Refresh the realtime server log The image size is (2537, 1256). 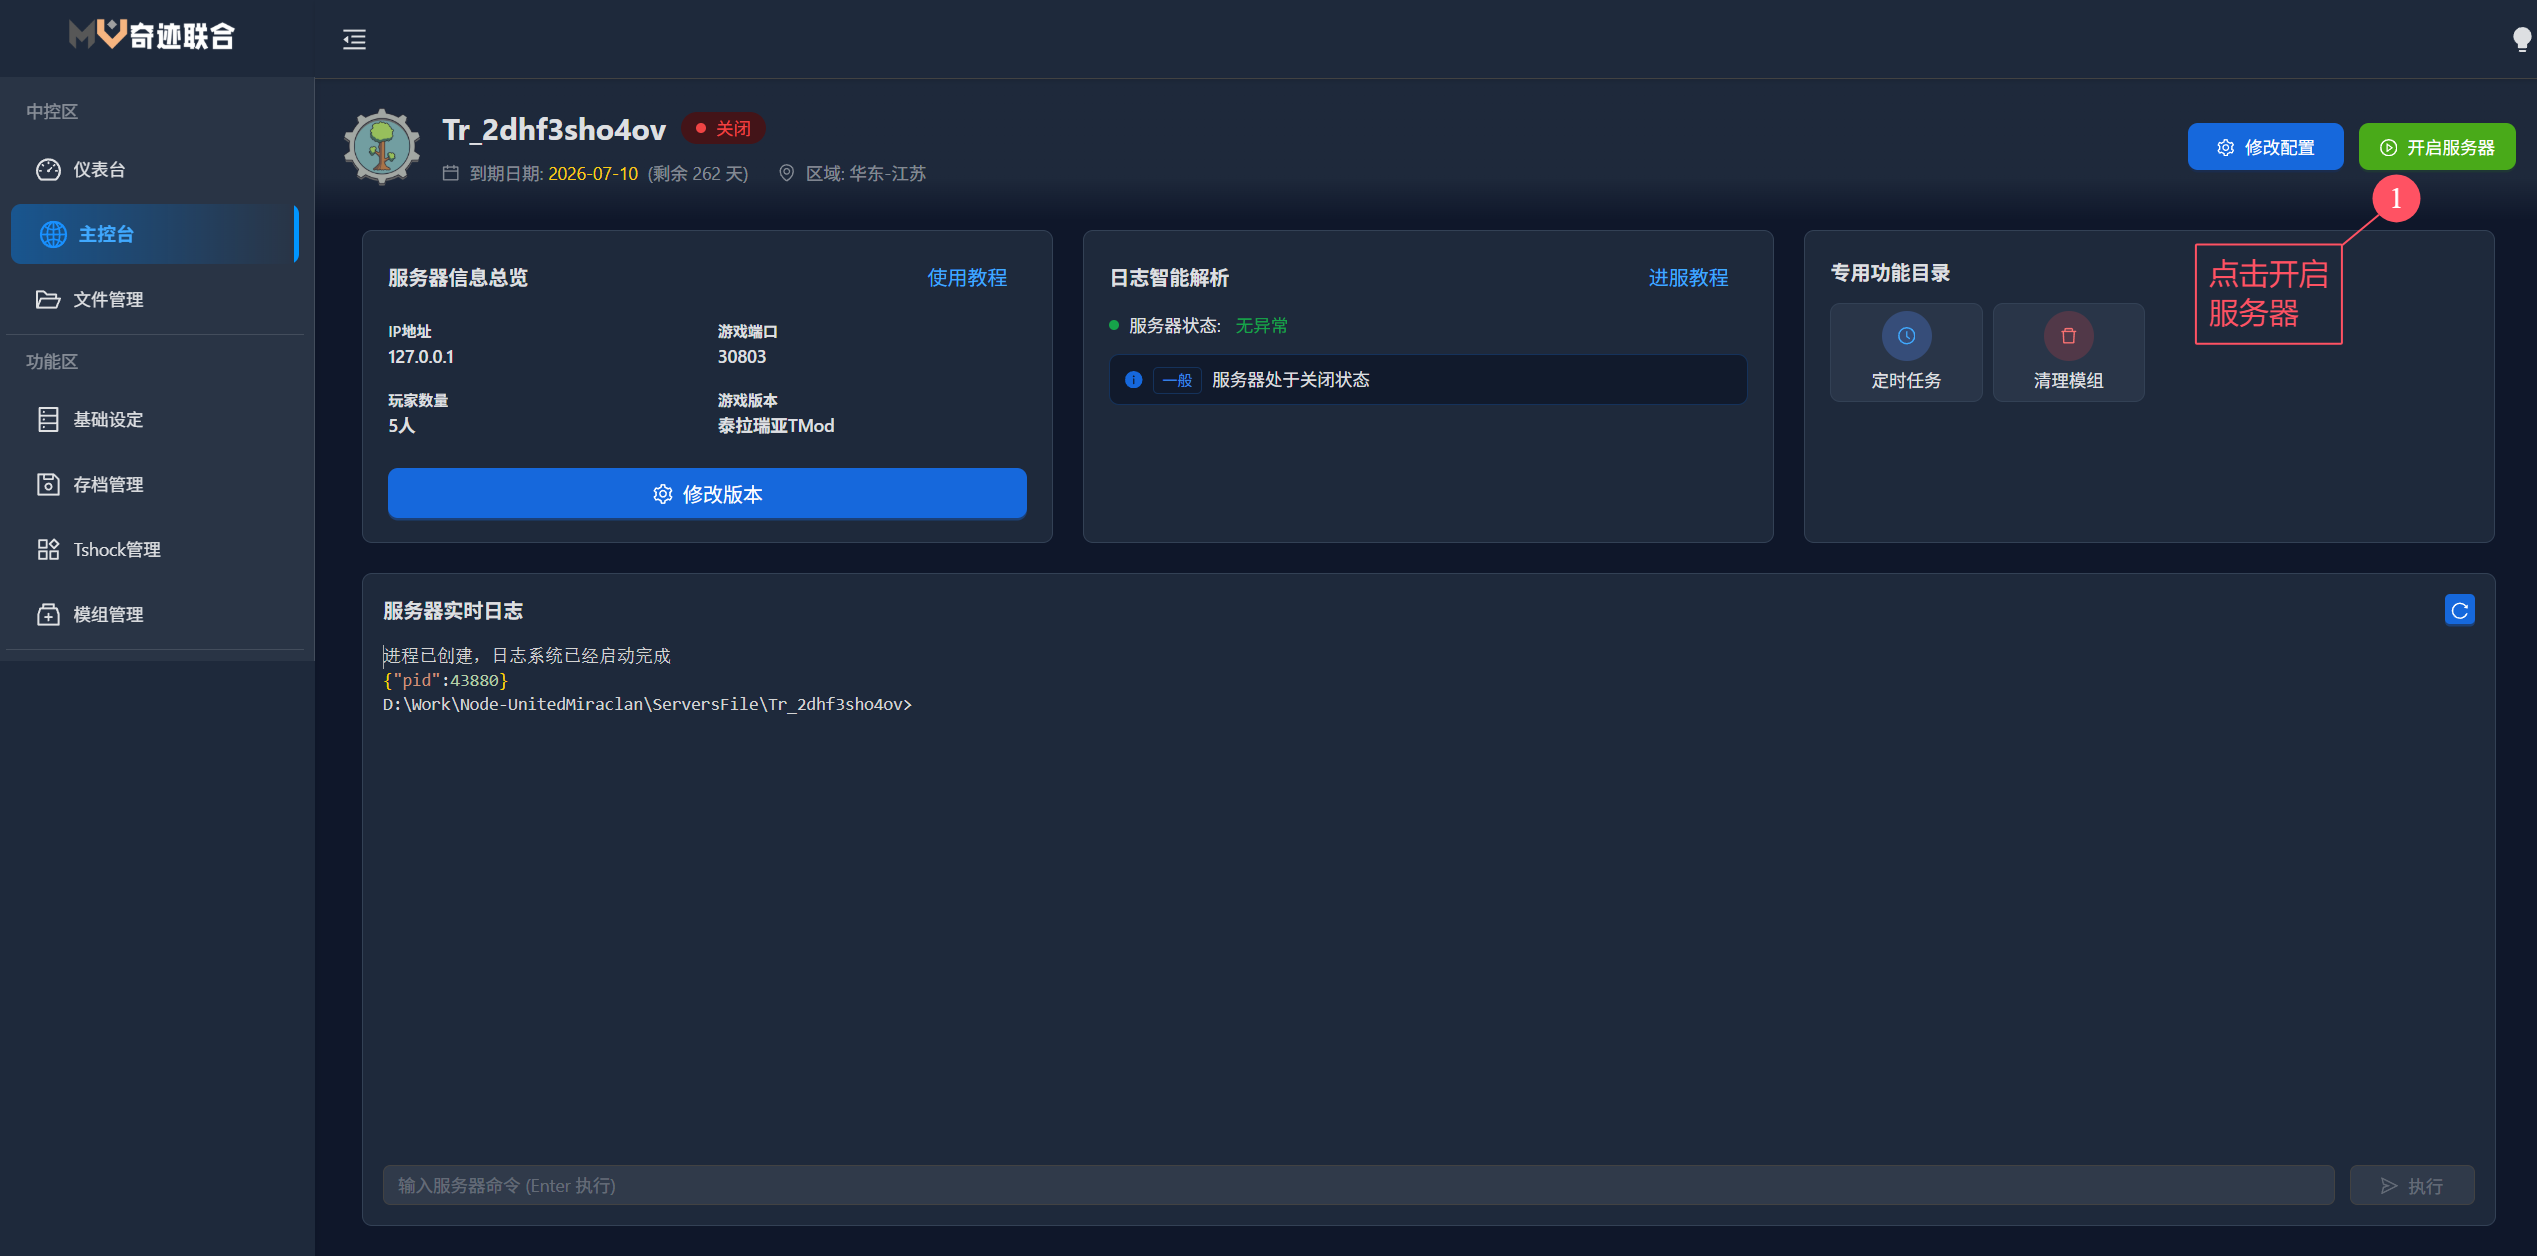click(2459, 610)
